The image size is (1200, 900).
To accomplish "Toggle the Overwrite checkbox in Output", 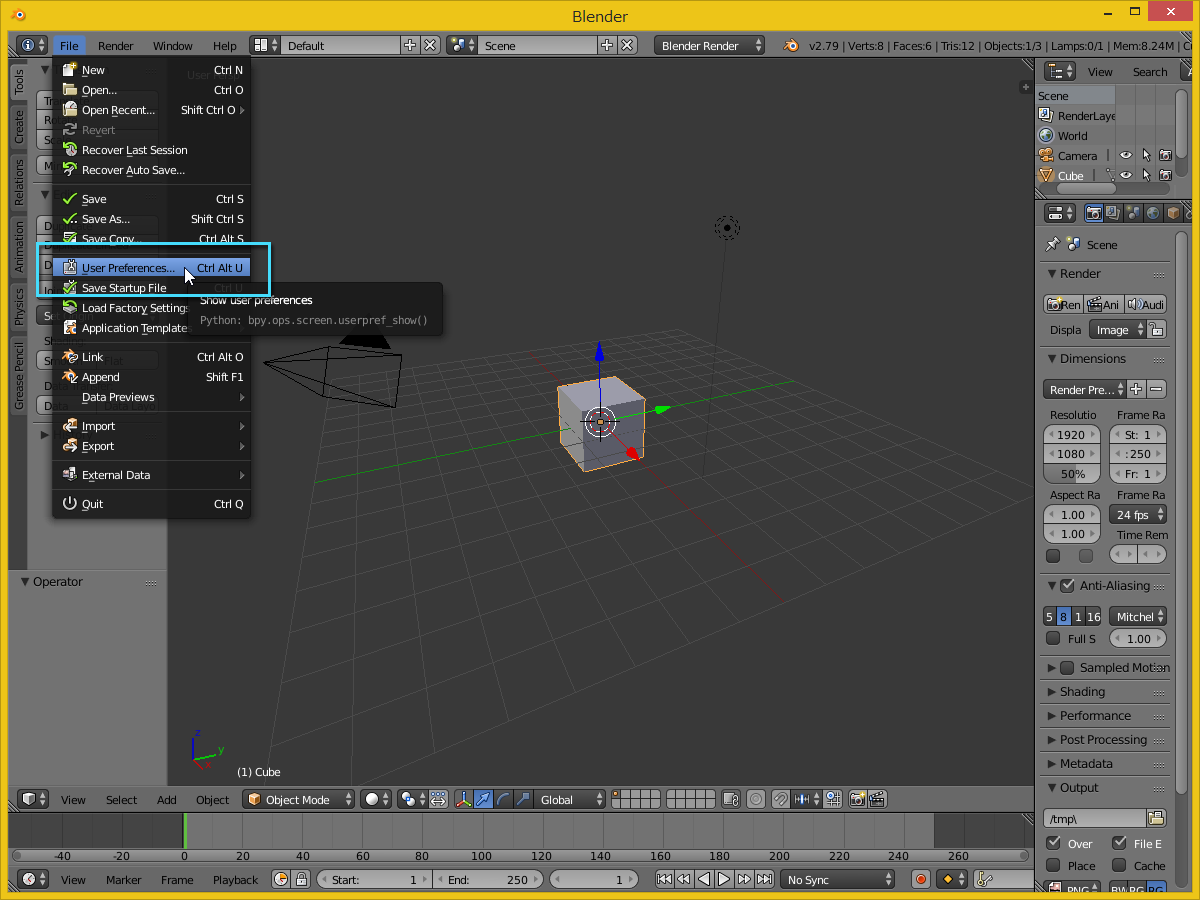I will (1053, 843).
